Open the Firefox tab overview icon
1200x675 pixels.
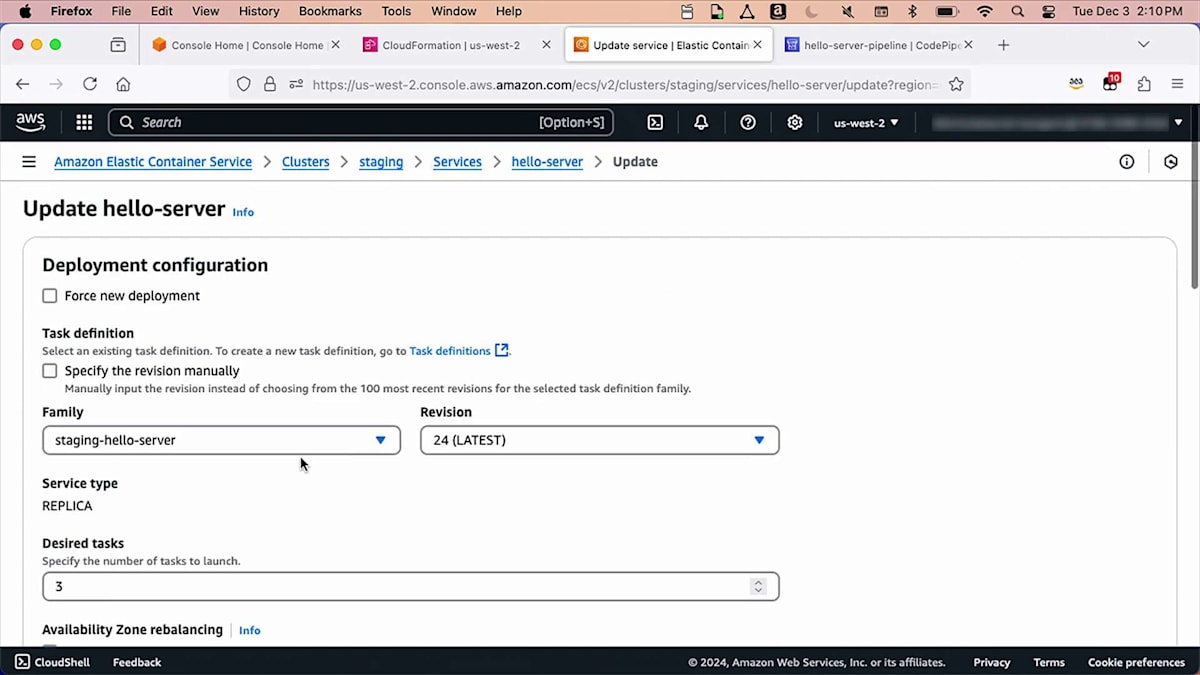[118, 45]
